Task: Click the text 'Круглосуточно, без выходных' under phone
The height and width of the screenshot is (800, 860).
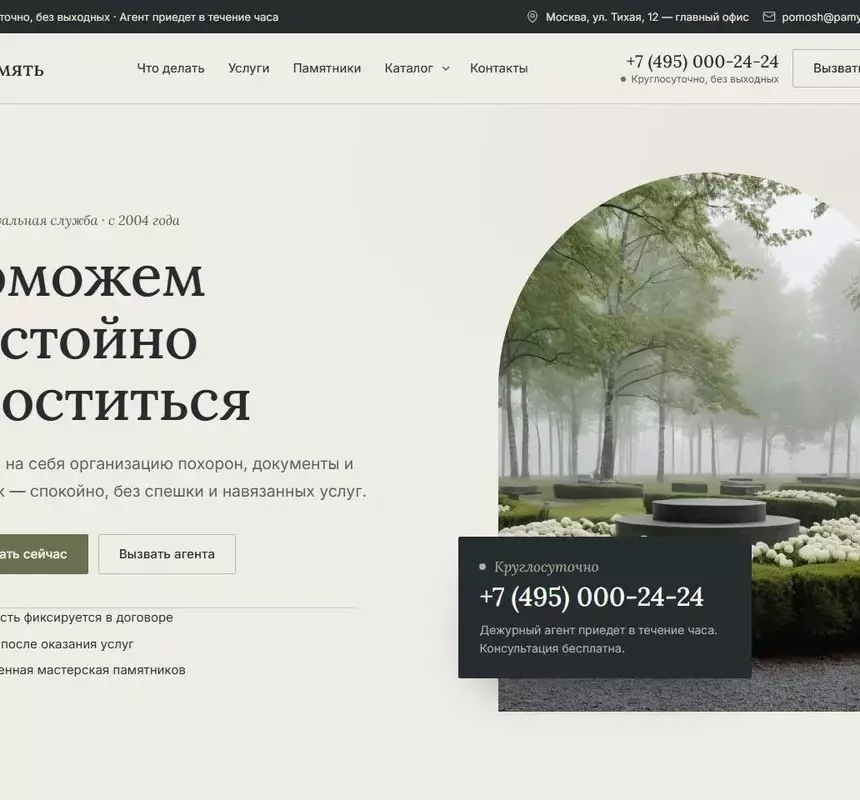Action: coord(705,80)
